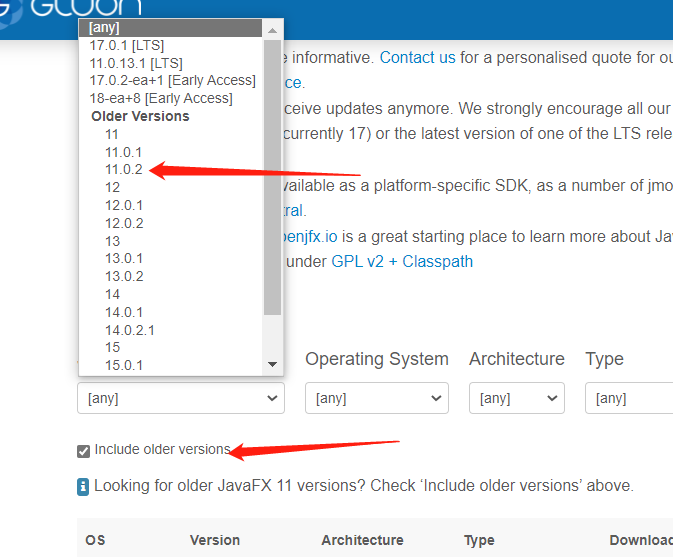673x557 pixels.
Task: Open the Operating System dropdown
Action: [377, 398]
